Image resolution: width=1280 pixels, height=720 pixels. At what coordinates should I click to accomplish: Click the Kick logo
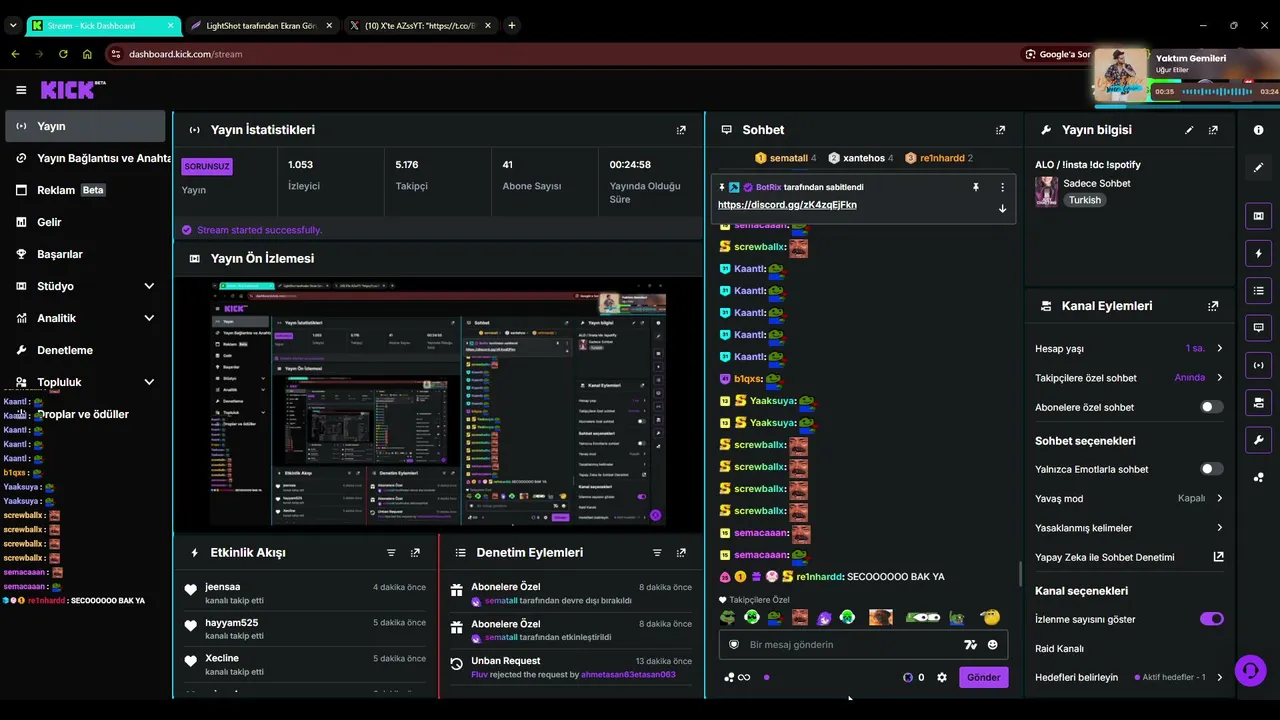73,90
